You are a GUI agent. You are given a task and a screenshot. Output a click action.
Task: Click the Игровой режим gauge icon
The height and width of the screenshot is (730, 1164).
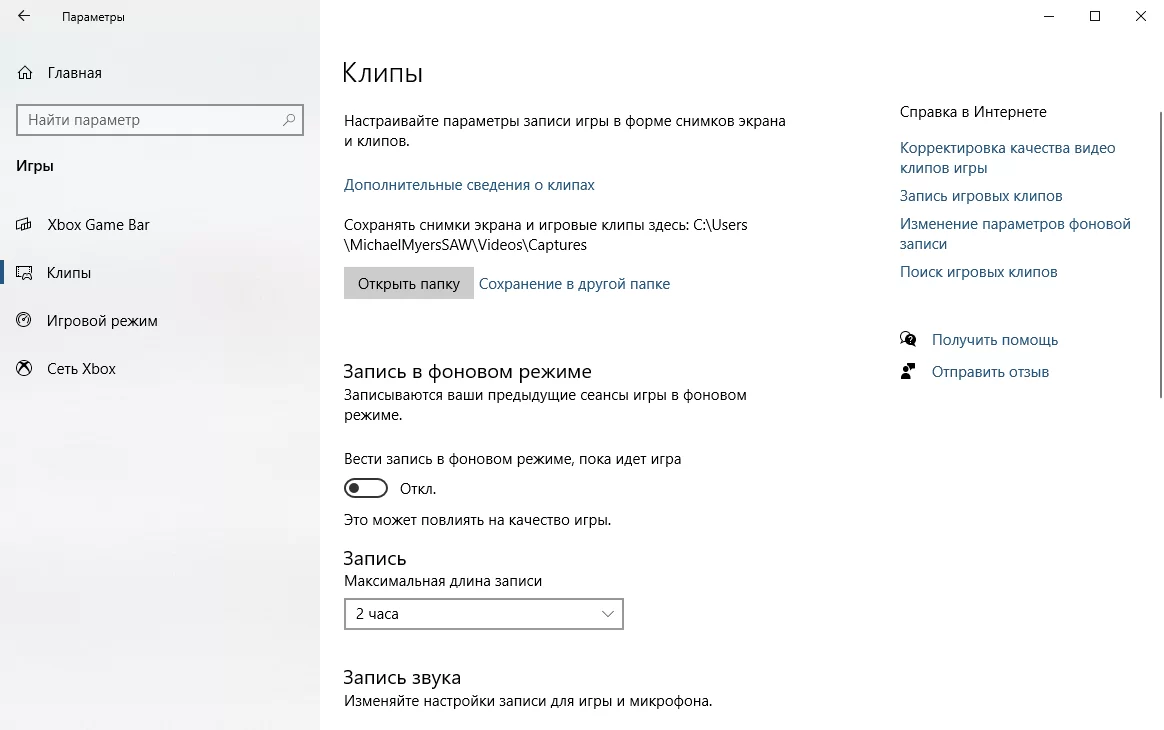pyautogui.click(x=25, y=321)
